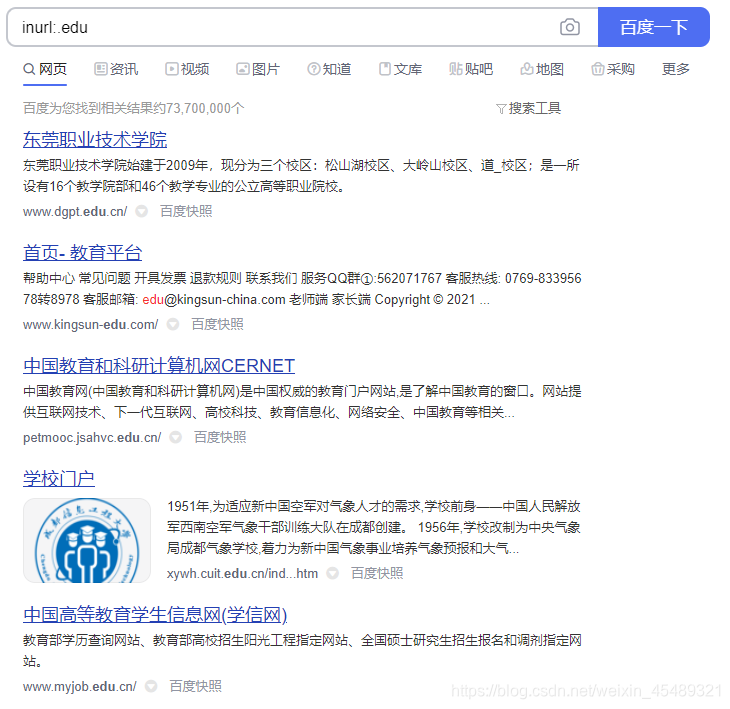Expand dropdown arrow next to www.dgpt.edu.cn/
730x709 pixels.
click(x=142, y=212)
